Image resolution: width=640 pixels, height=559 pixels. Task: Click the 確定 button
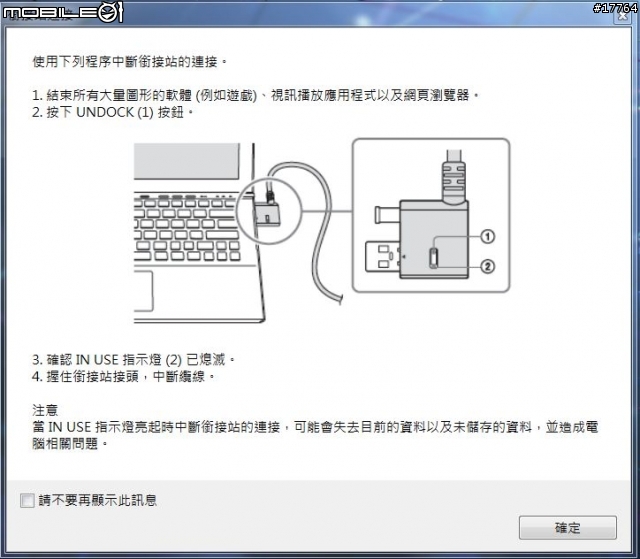(567, 528)
